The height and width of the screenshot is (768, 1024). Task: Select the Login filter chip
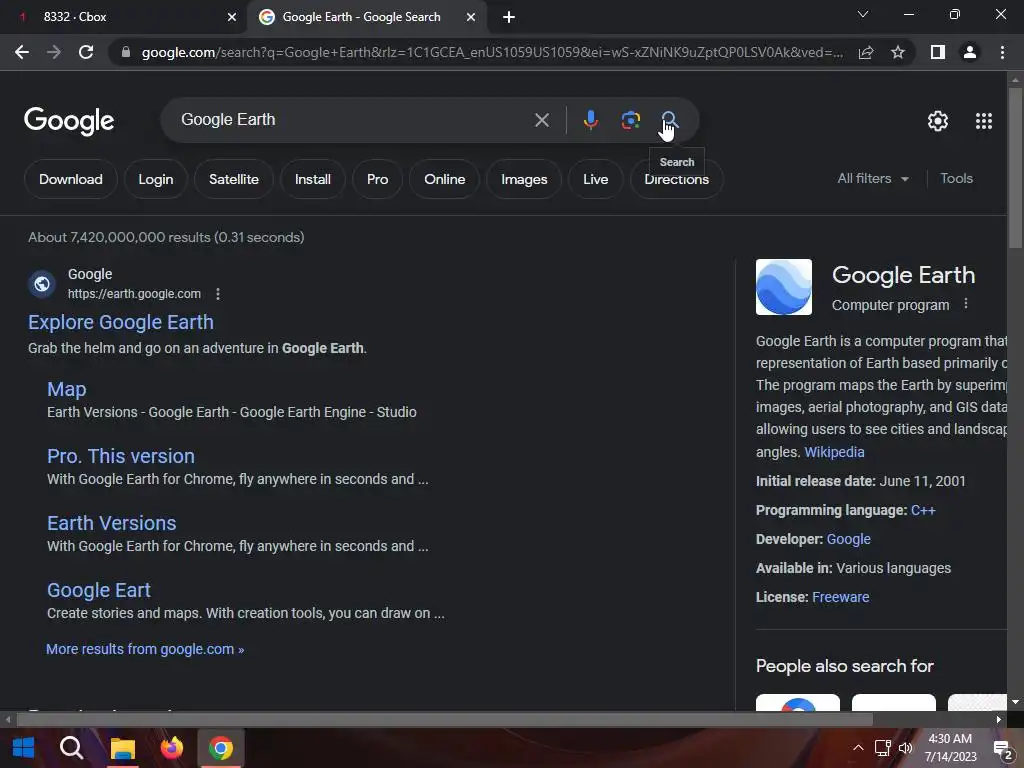click(155, 179)
